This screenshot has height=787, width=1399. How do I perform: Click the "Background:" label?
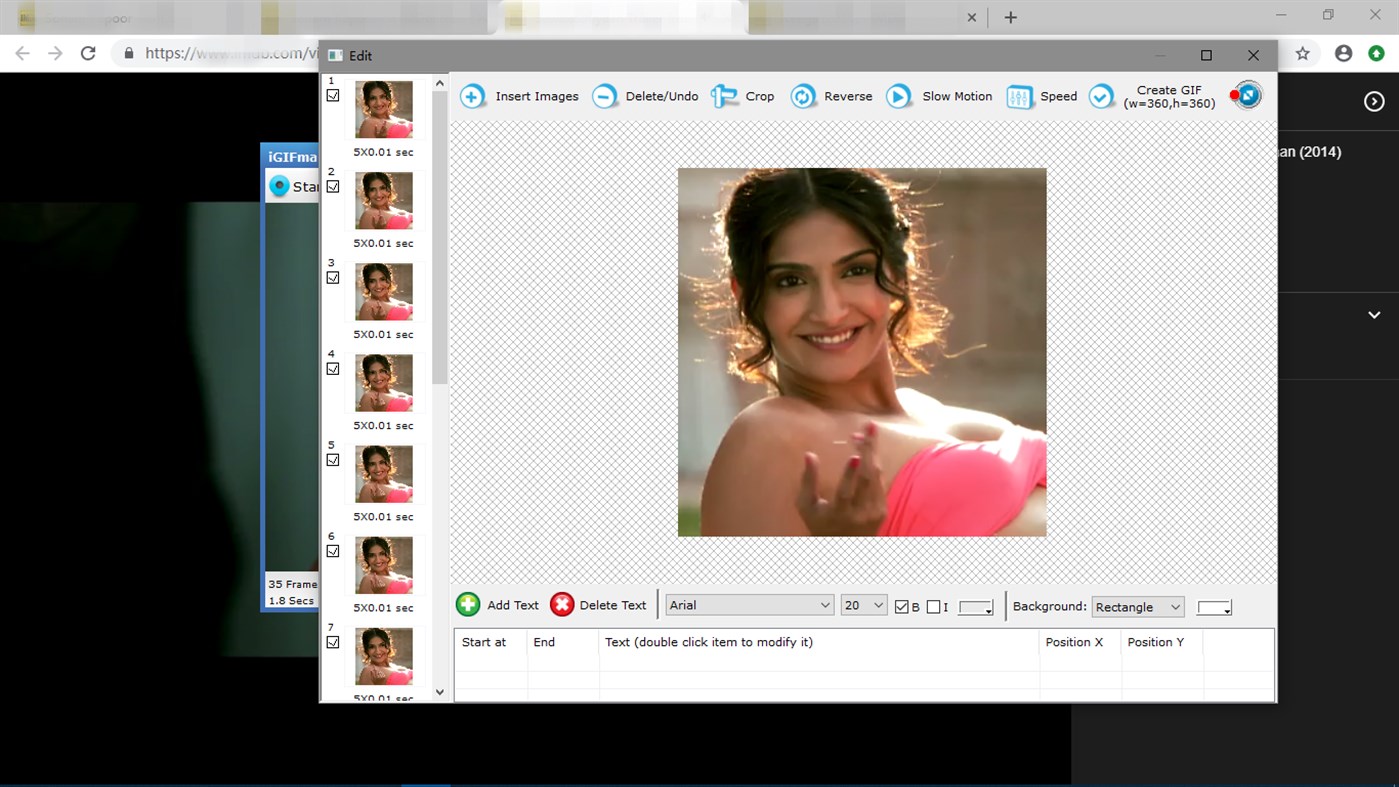1049,606
